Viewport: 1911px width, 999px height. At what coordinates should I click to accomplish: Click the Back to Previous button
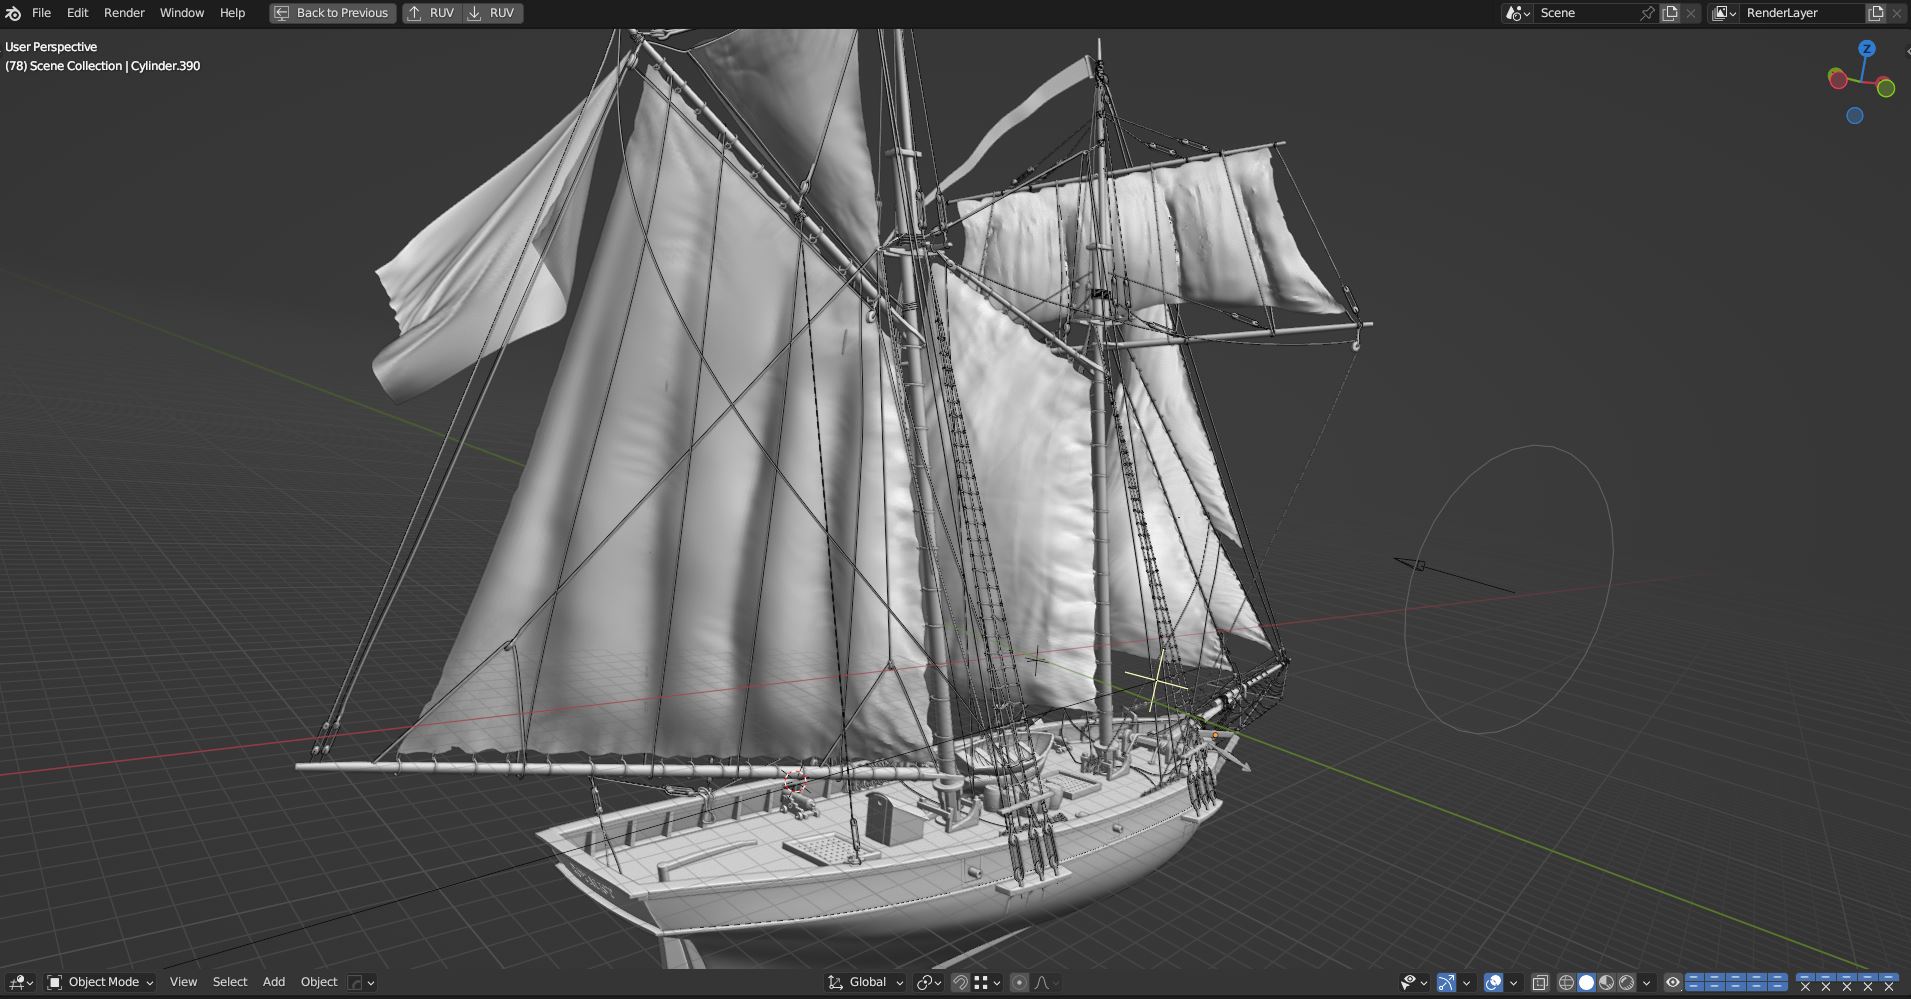click(332, 13)
